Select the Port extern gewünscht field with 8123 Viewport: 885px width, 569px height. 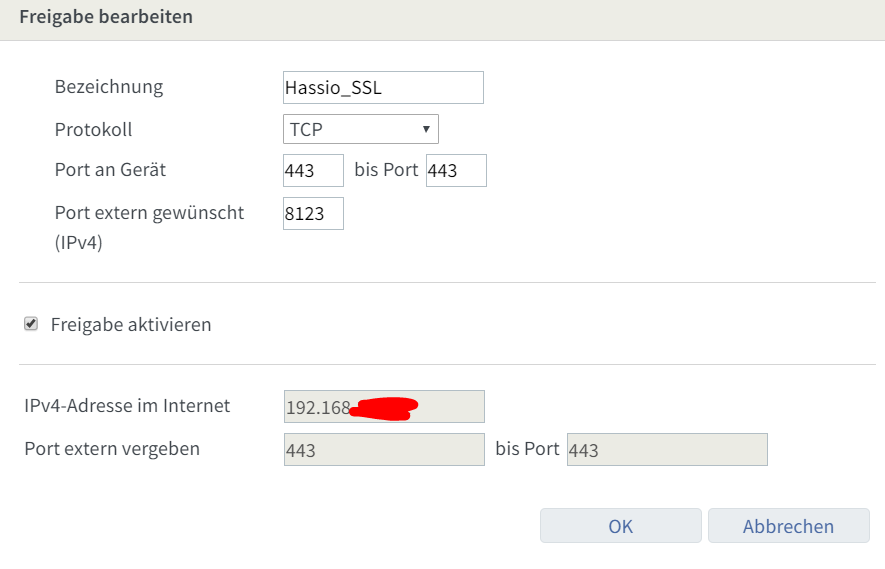coord(313,214)
